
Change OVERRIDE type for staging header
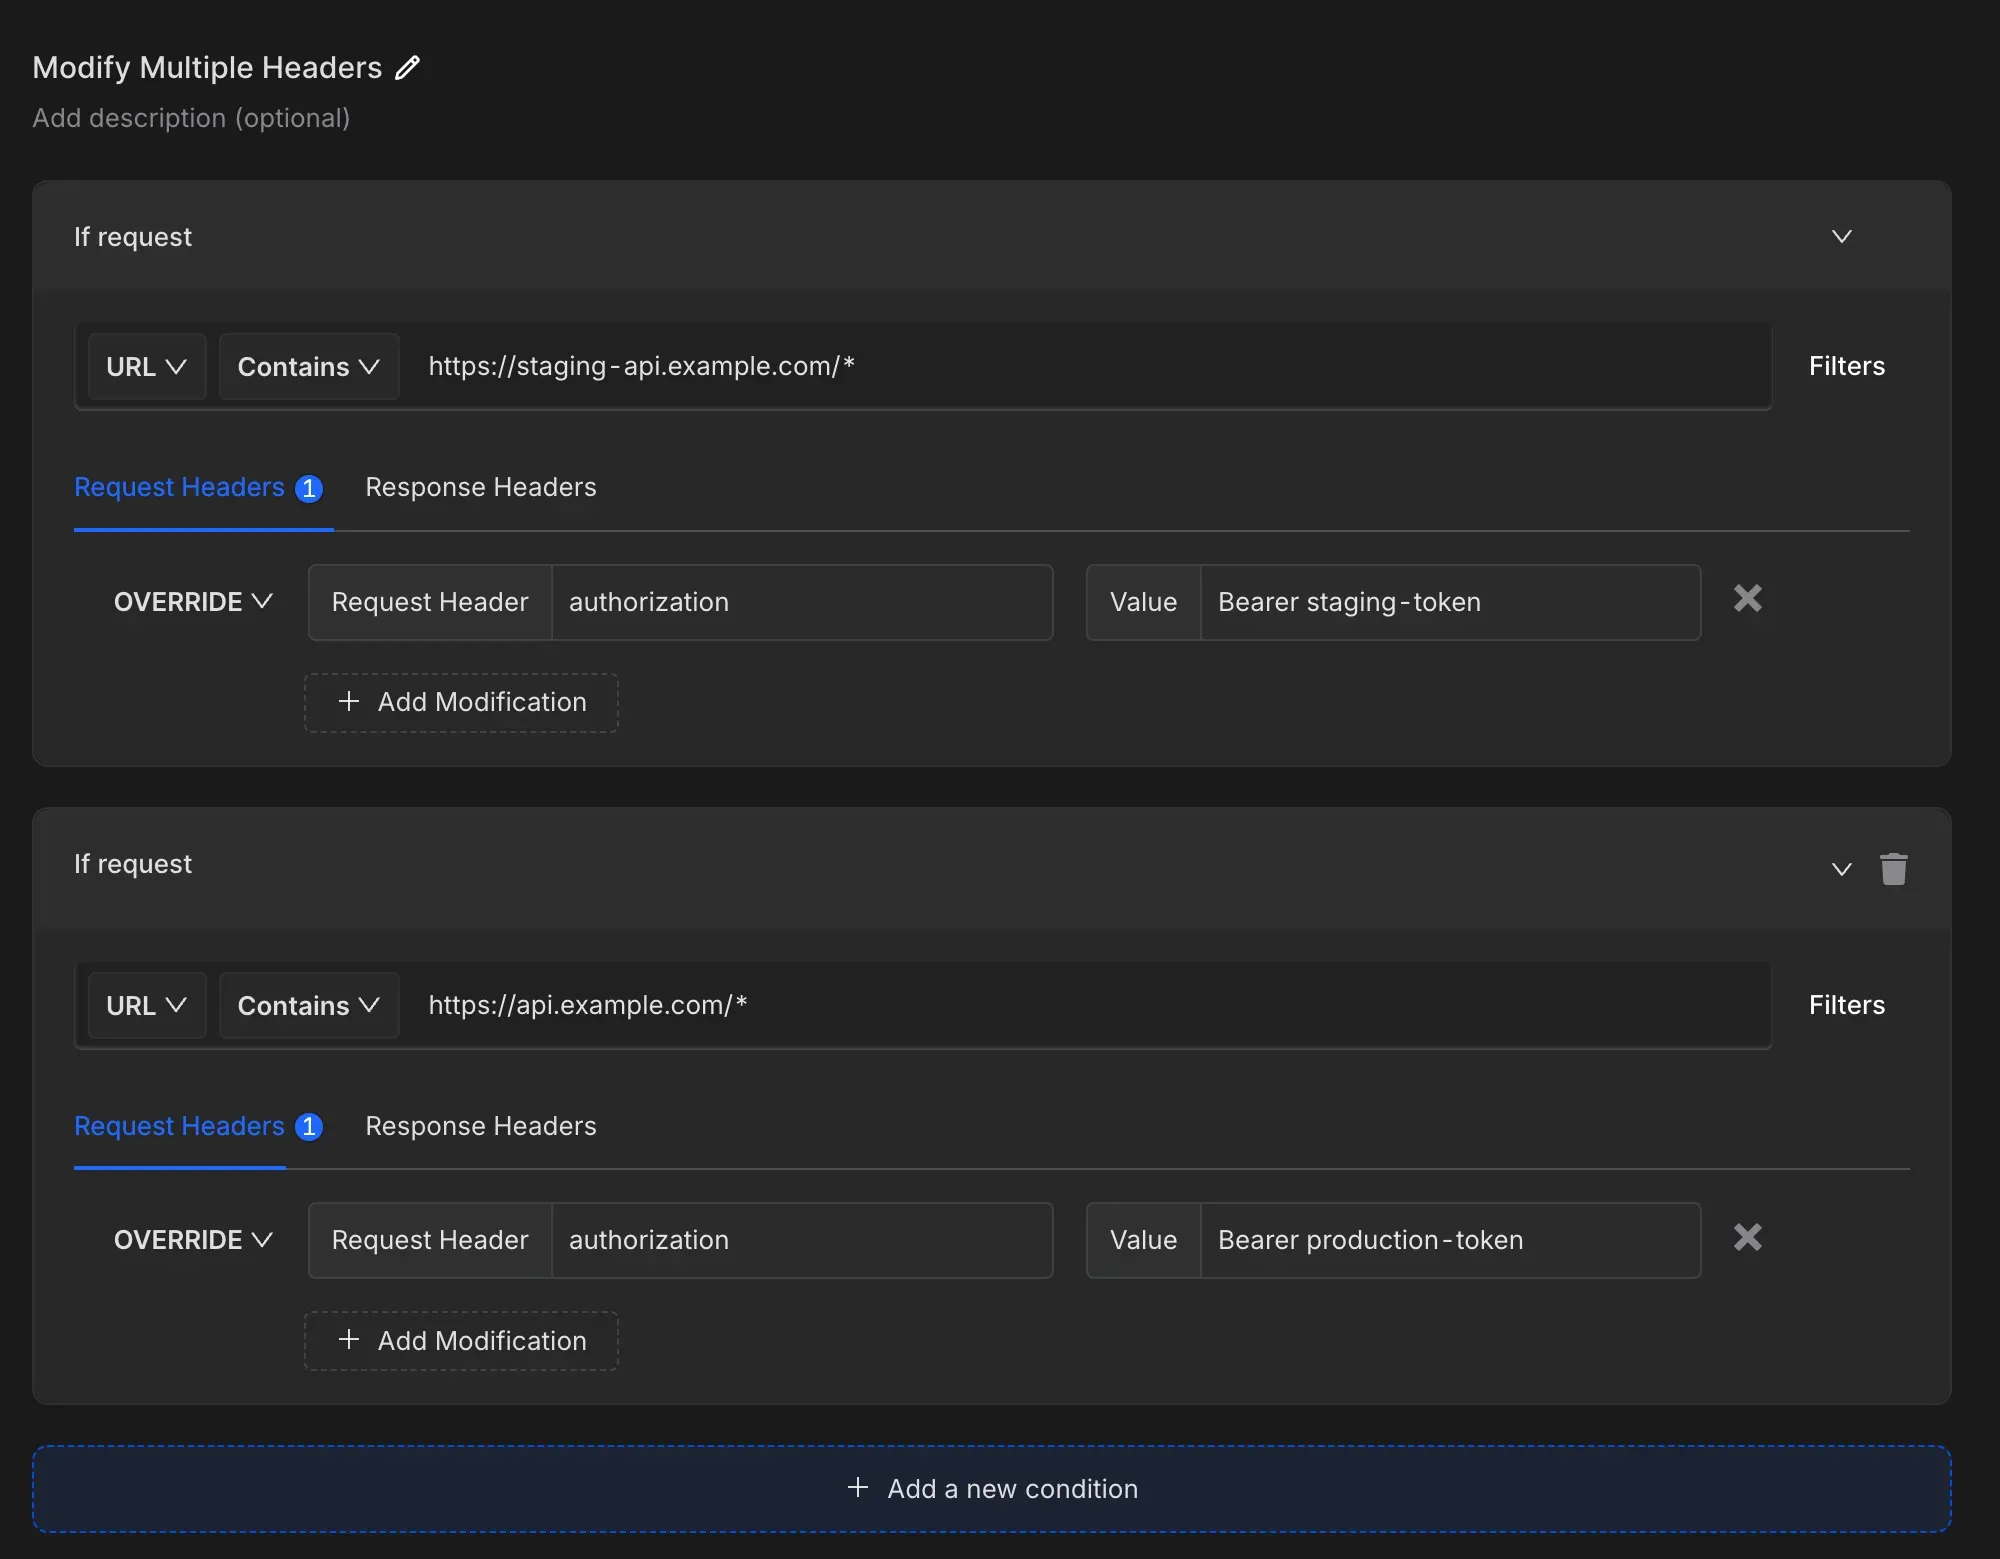pos(192,602)
